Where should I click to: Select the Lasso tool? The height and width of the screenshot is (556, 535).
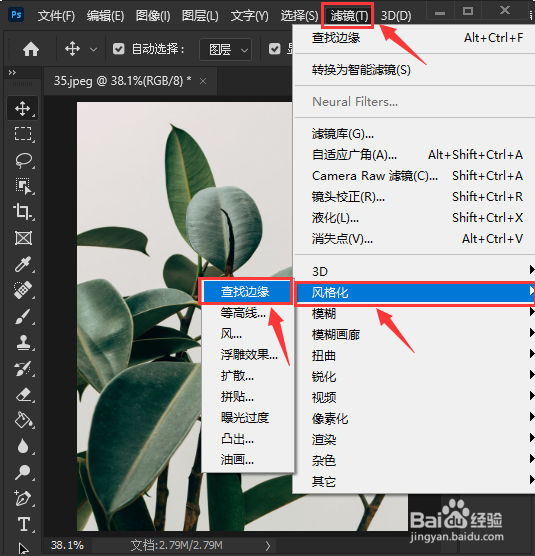[24, 160]
